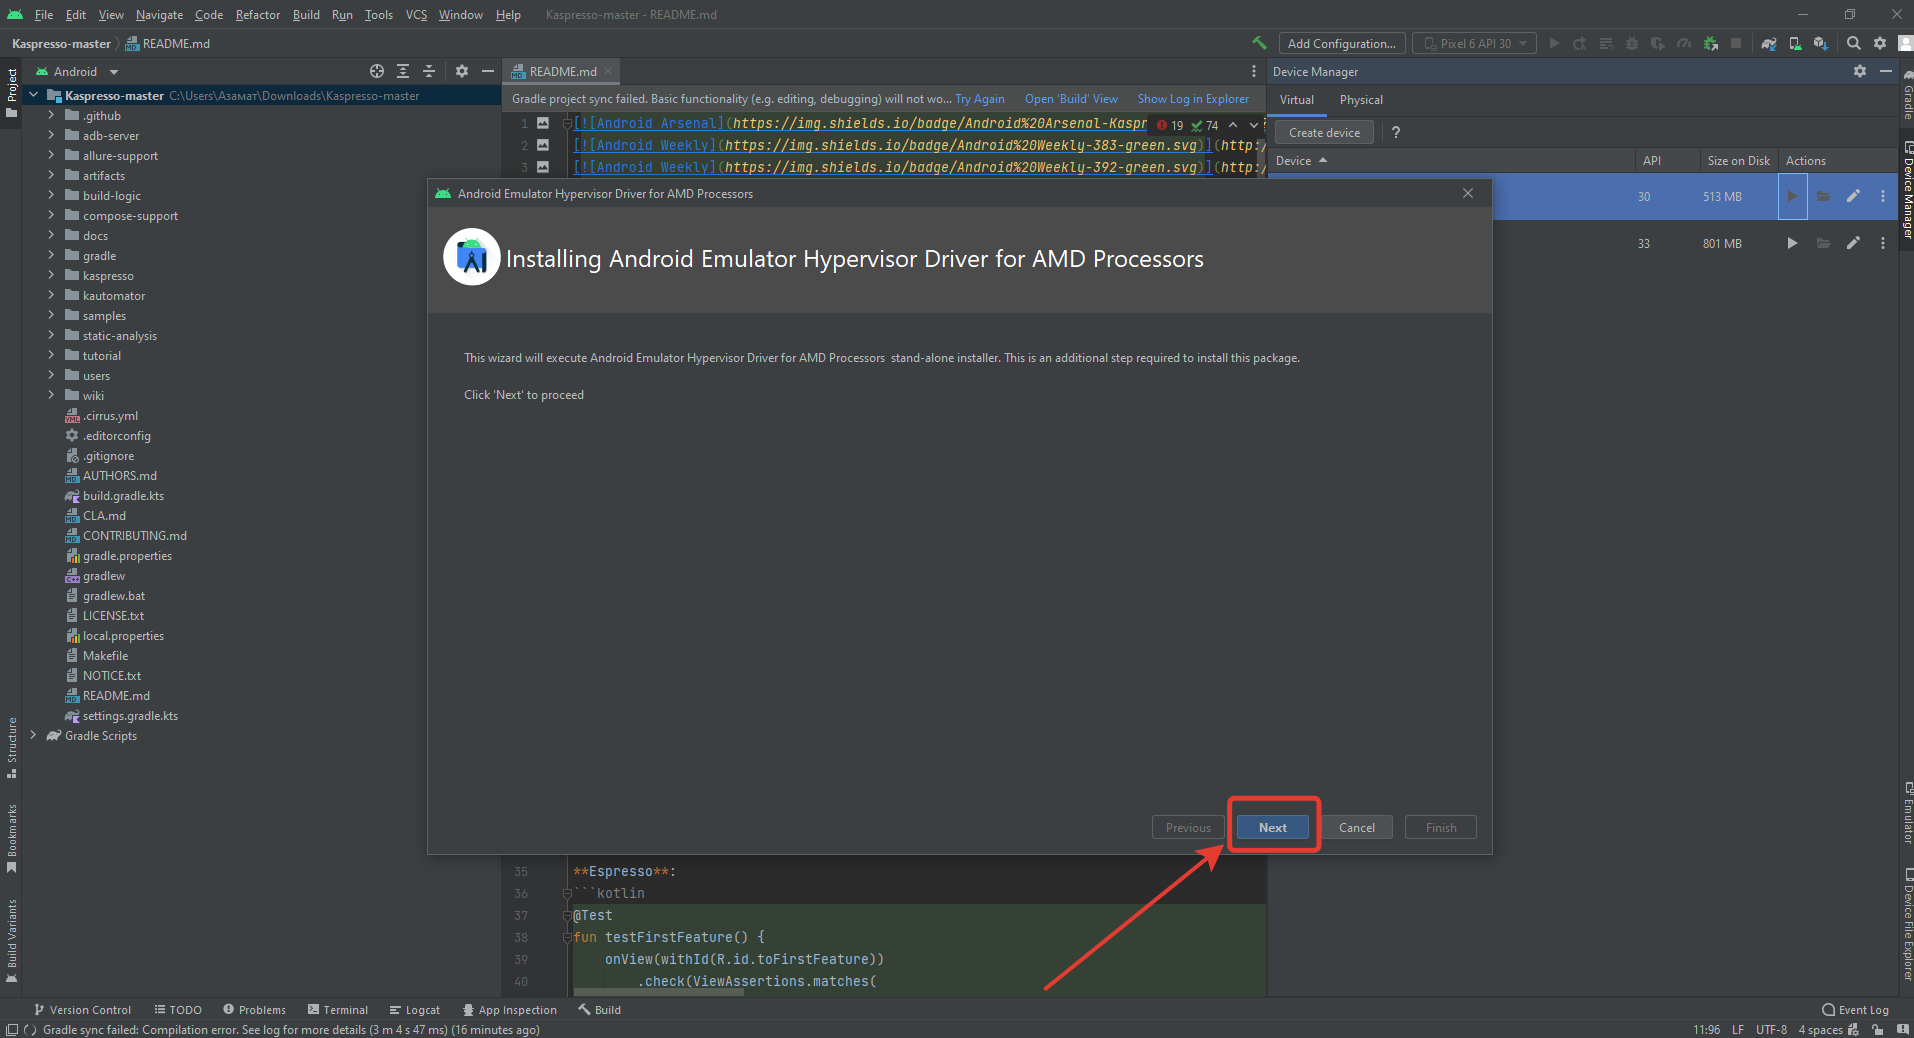
Task: Open the File menu
Action: click(44, 14)
